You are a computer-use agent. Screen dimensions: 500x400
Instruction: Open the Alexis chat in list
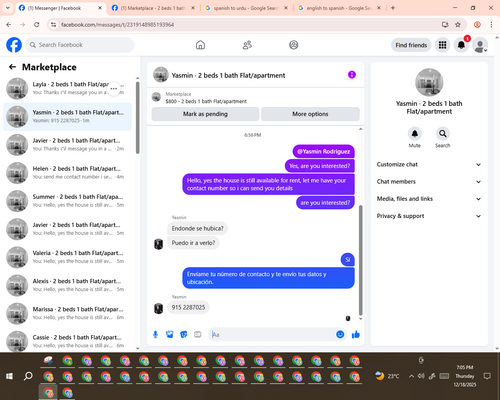pyautogui.click(x=67, y=285)
